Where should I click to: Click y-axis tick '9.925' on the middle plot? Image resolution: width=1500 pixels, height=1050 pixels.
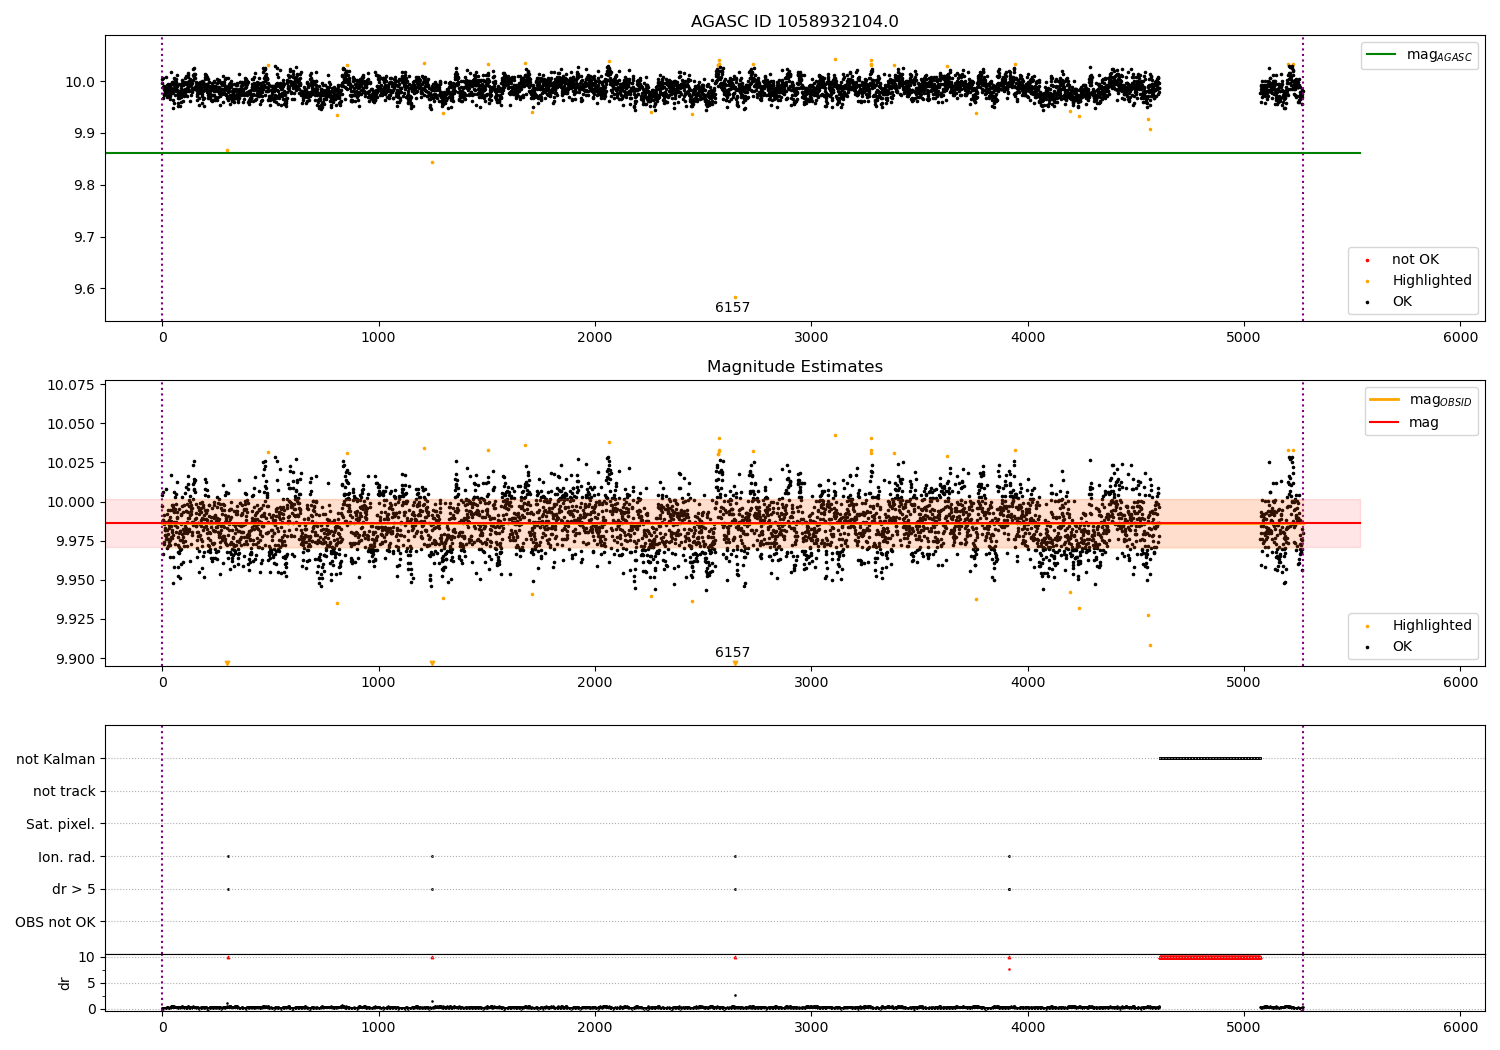[x=76, y=620]
